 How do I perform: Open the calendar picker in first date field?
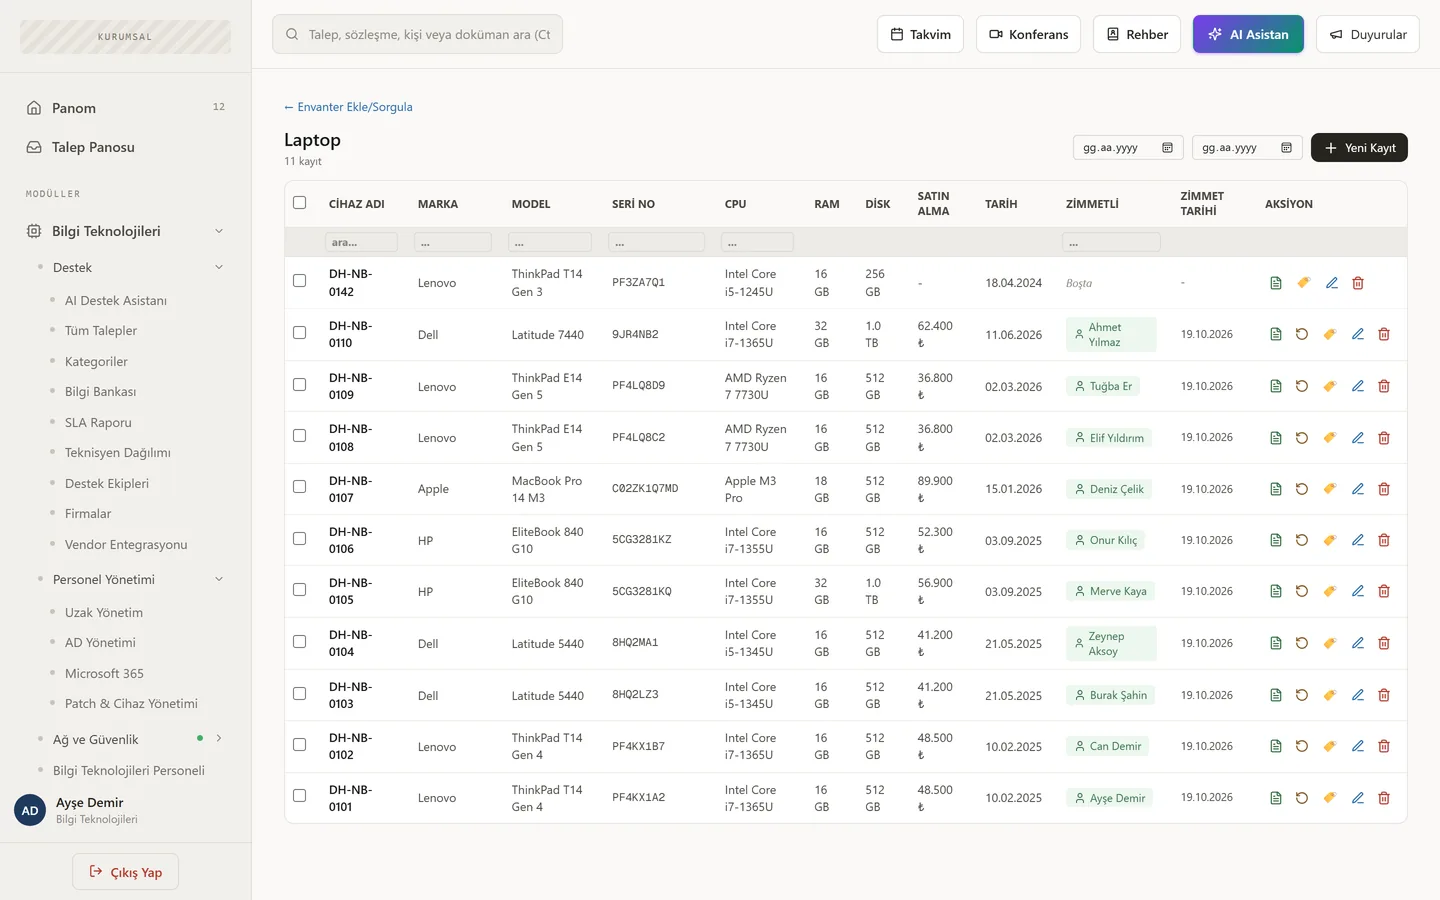pyautogui.click(x=1167, y=148)
